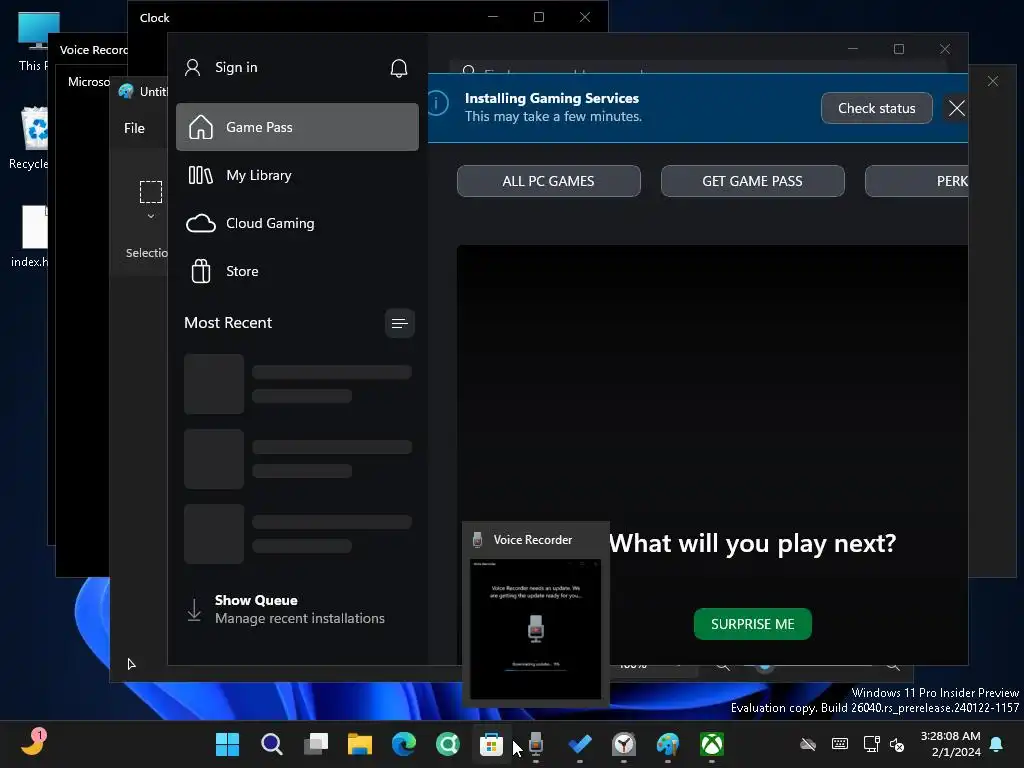The height and width of the screenshot is (768, 1024).
Task: Go to Cloud Gaming section
Action: 297,223
